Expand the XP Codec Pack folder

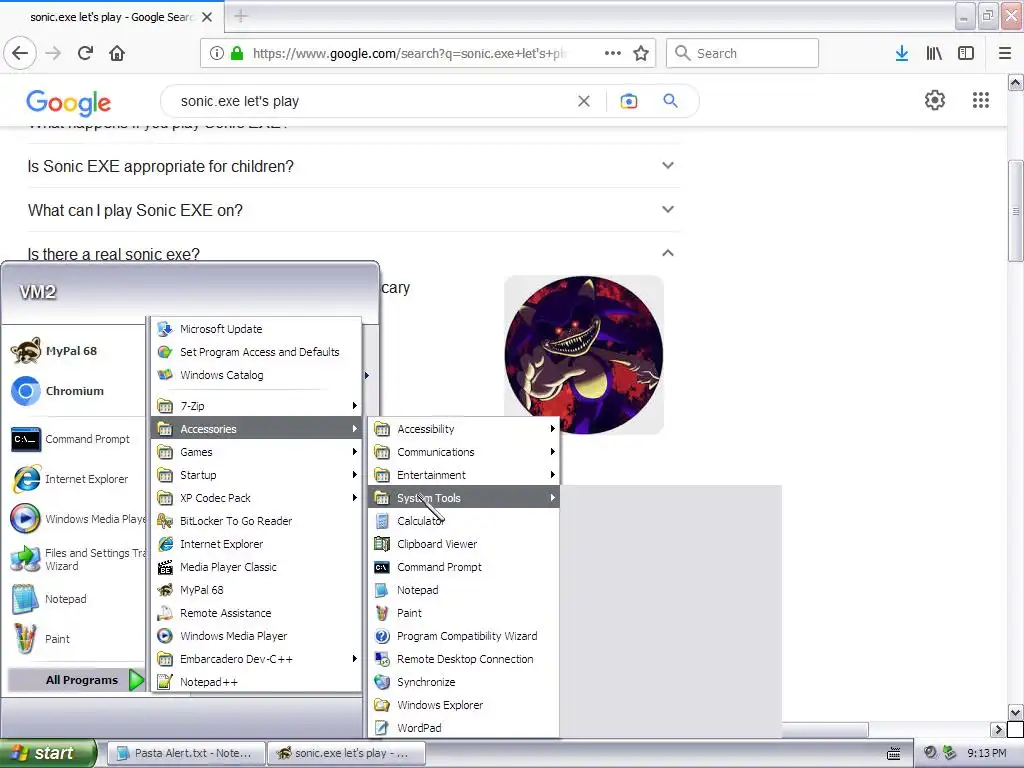pos(257,498)
